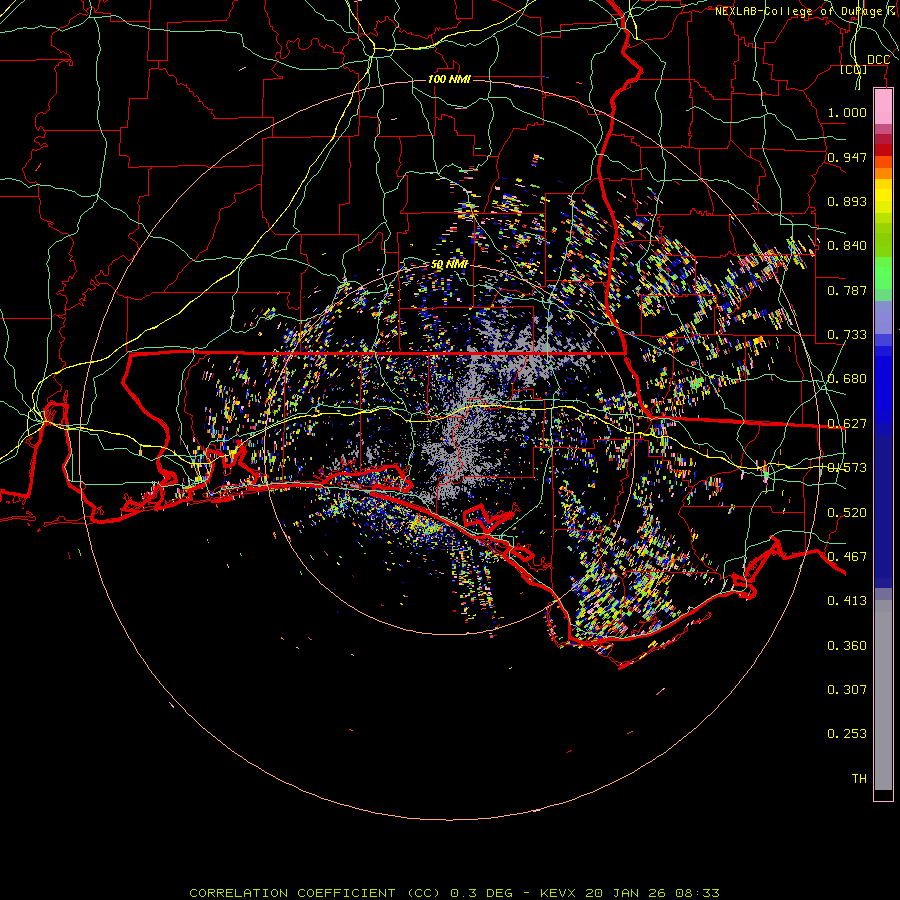
Task: Pick the red swatch on the colorbar
Action: (883, 150)
